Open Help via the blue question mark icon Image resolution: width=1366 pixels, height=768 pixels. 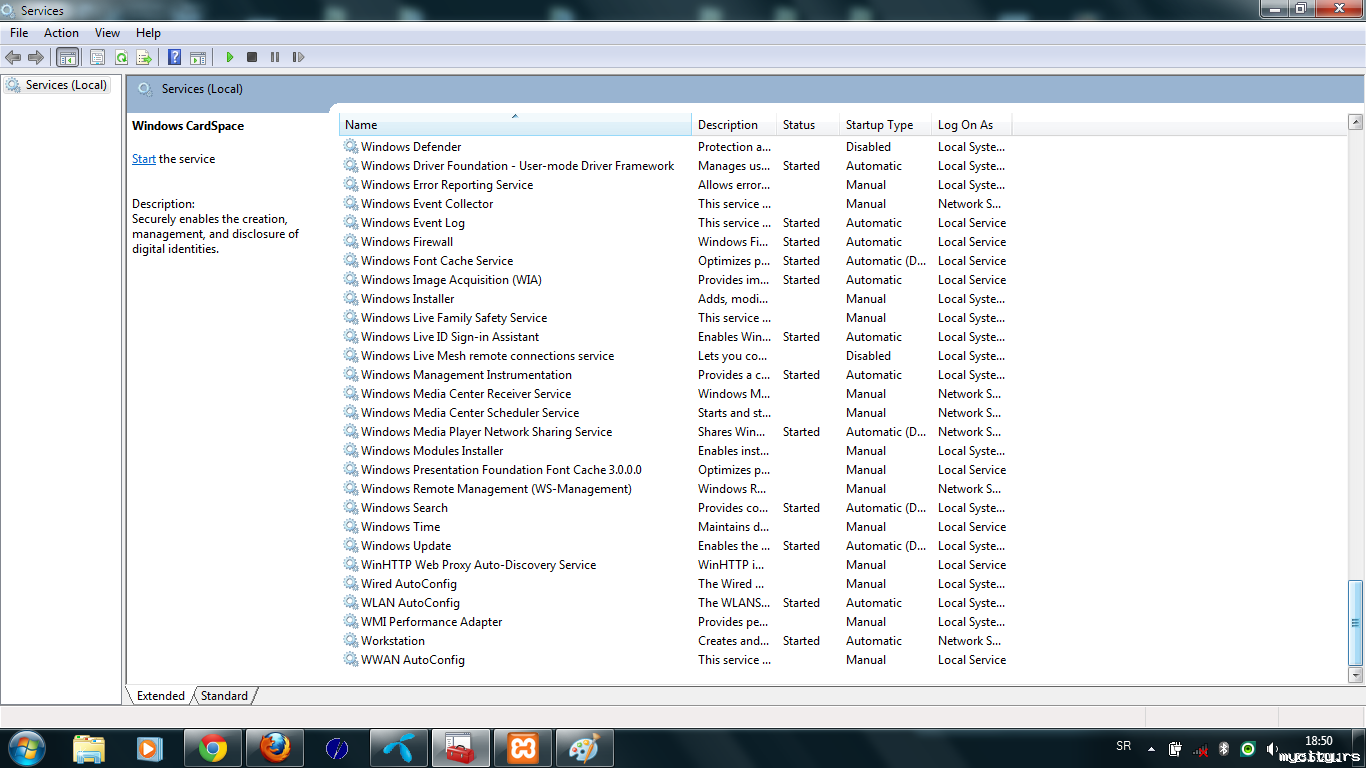pyautogui.click(x=174, y=57)
